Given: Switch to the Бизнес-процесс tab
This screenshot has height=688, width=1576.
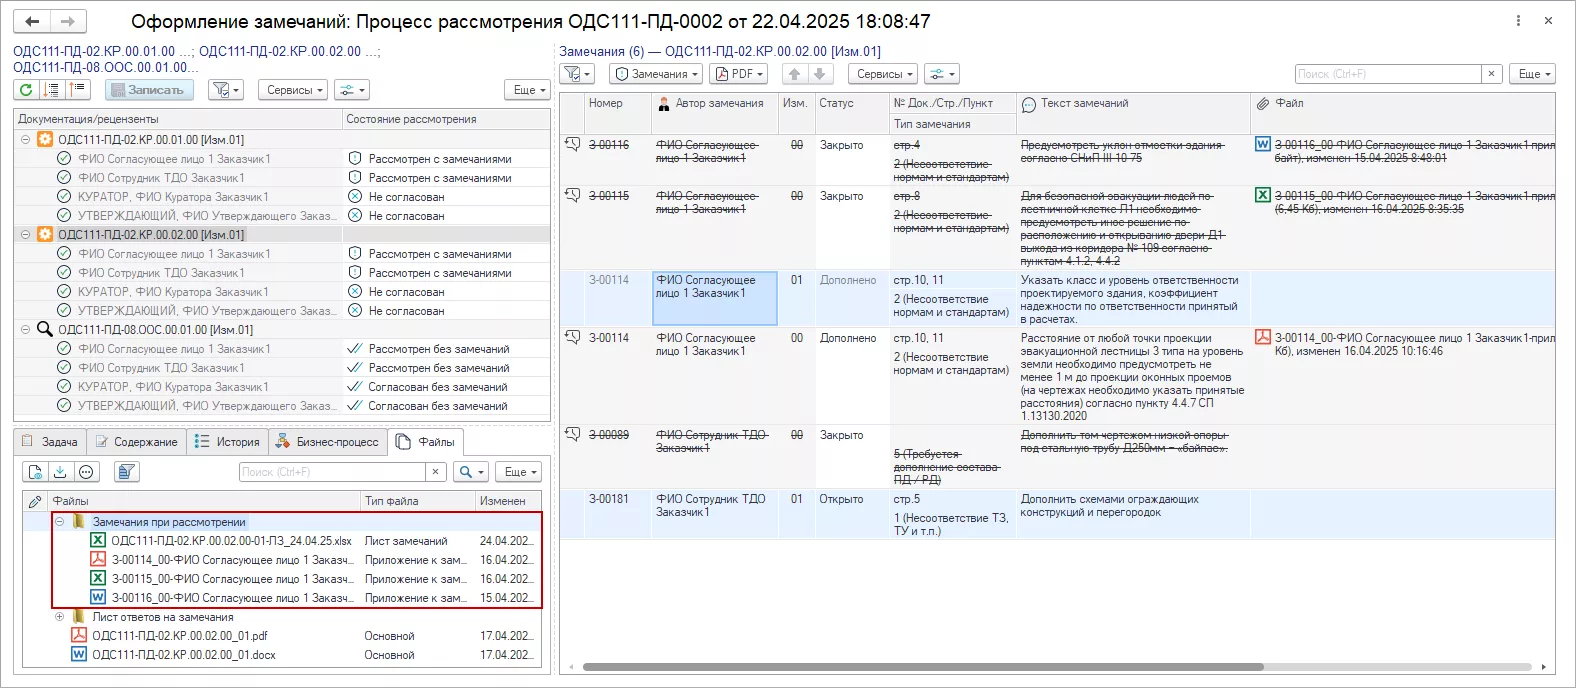Looking at the screenshot, I should coord(327,442).
